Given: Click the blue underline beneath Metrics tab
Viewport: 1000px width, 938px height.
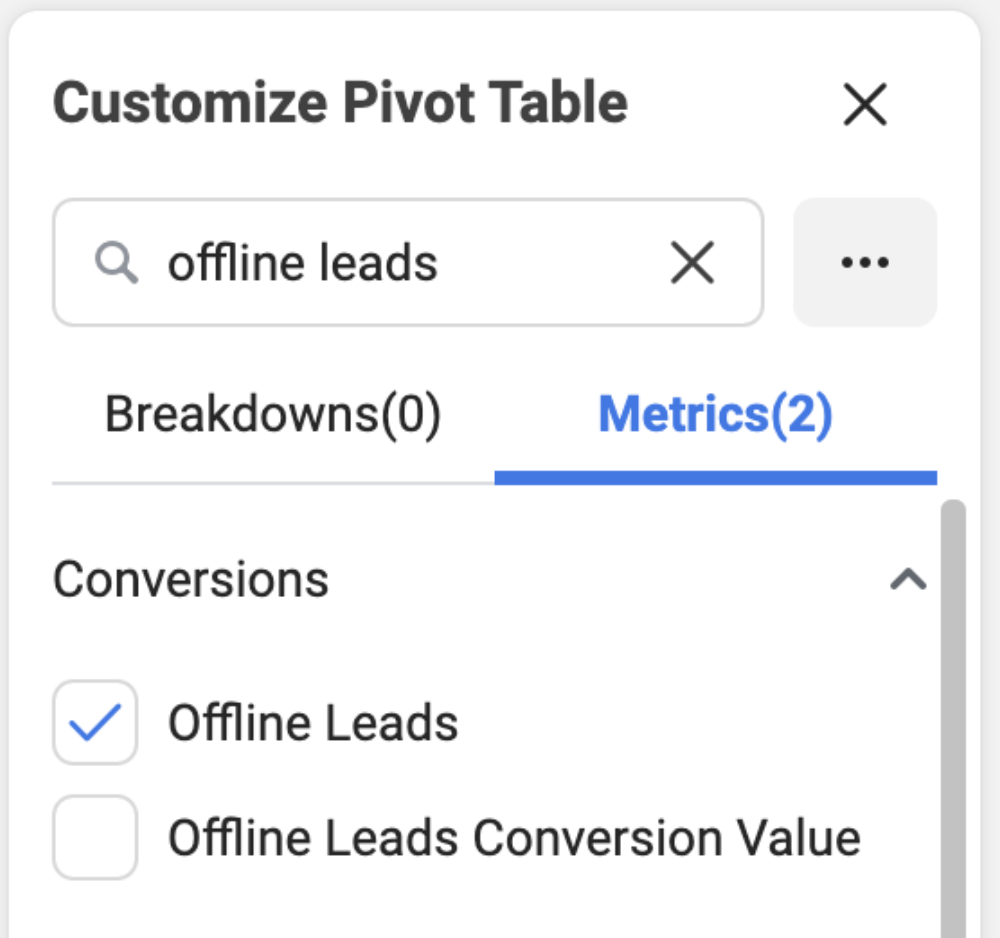Looking at the screenshot, I should pos(716,478).
